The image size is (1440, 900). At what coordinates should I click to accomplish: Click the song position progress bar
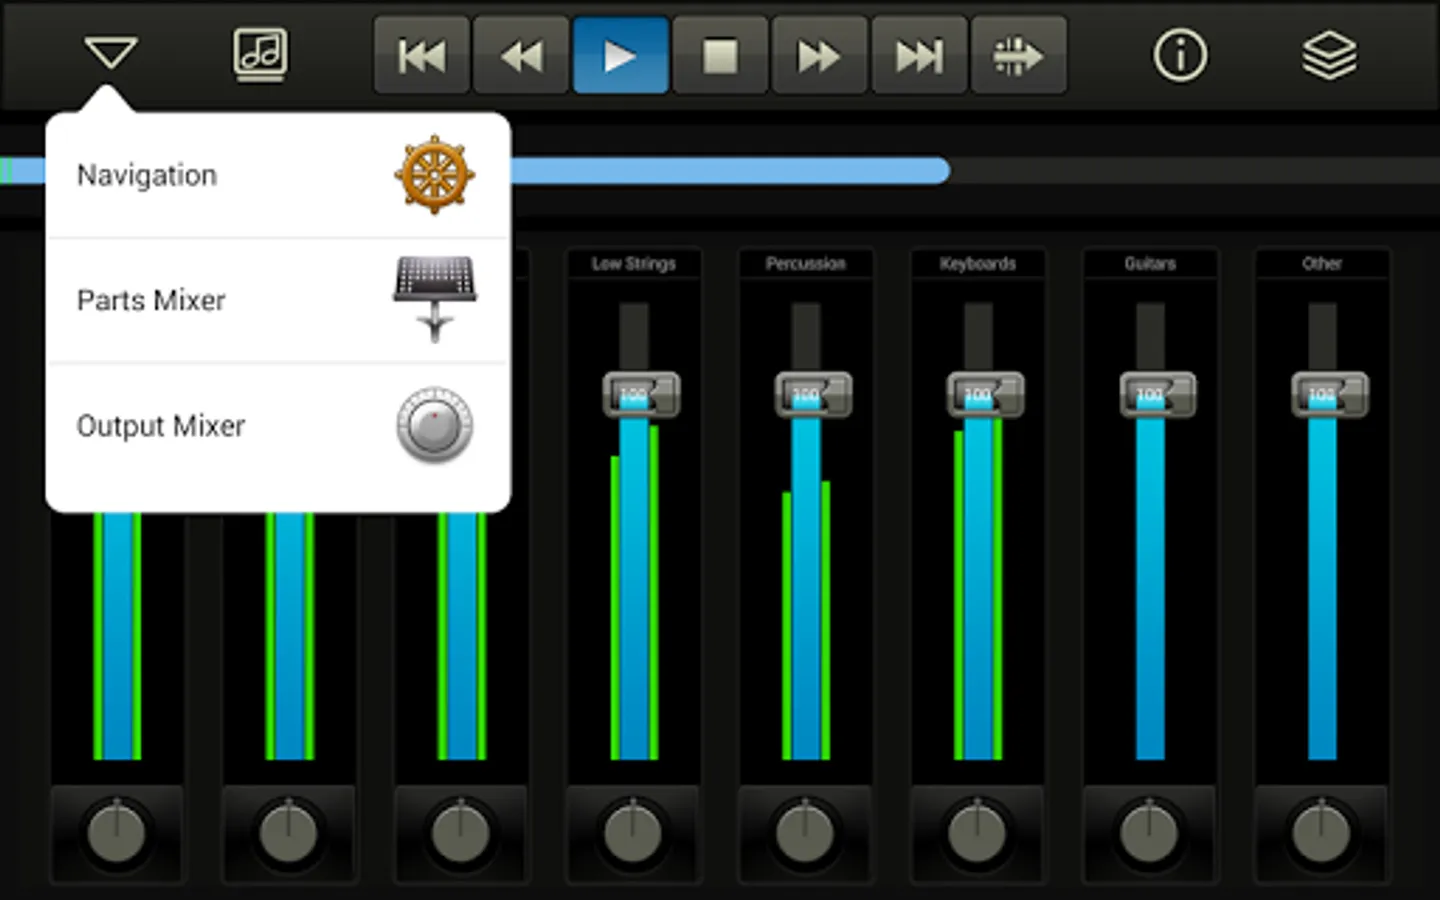[720, 170]
